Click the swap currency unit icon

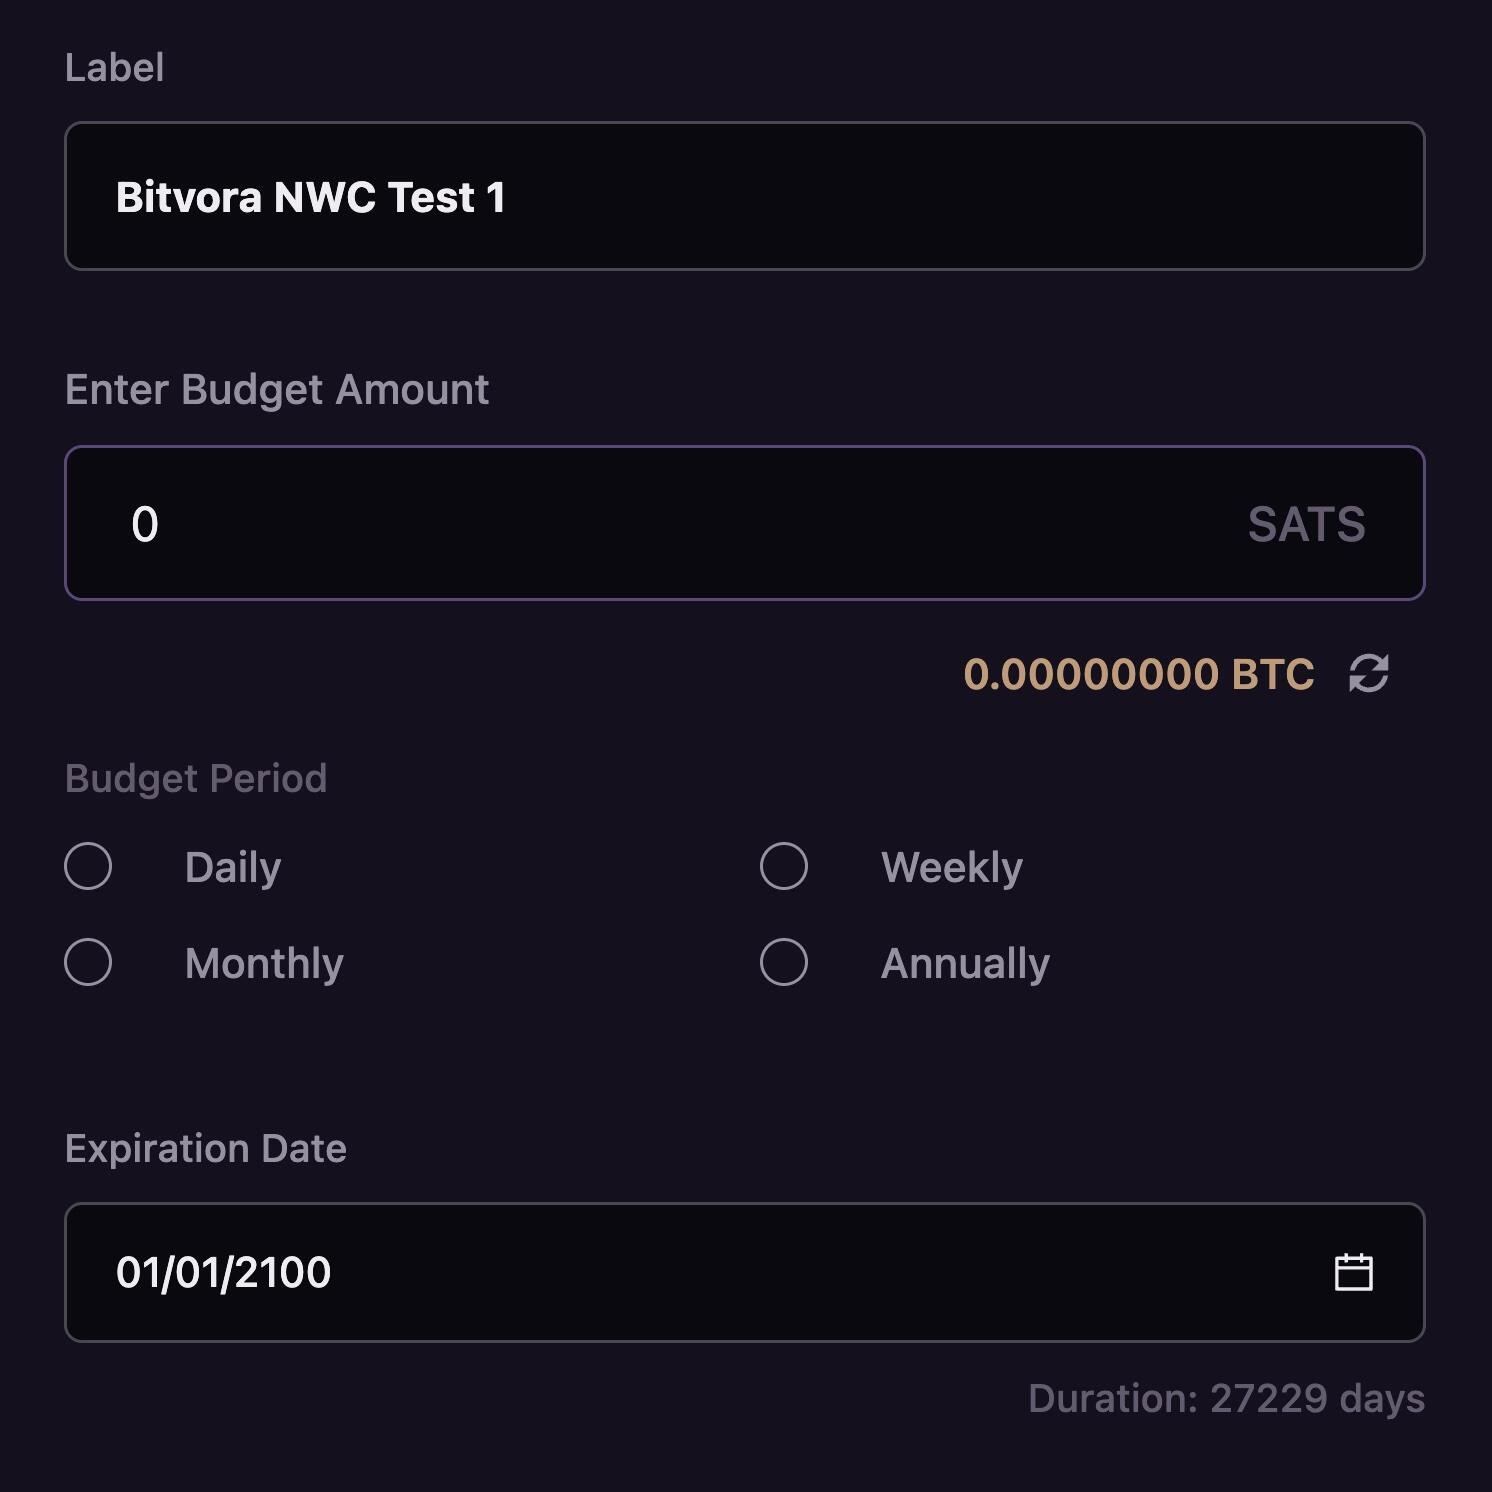[1368, 673]
